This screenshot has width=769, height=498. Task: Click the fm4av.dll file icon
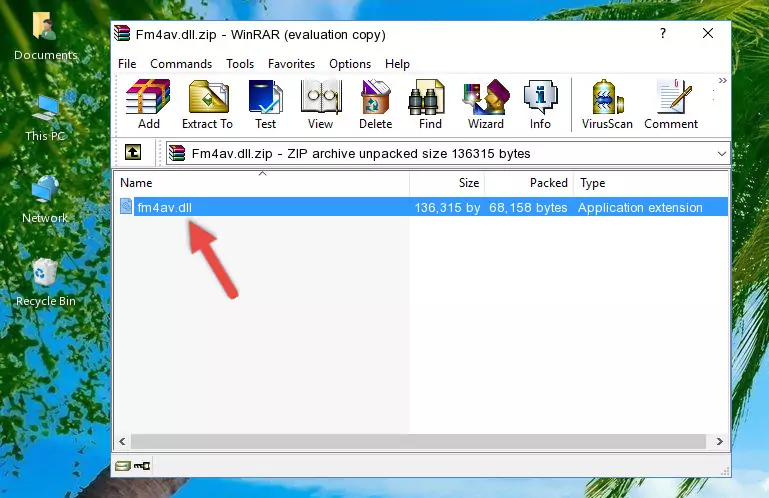(126, 207)
